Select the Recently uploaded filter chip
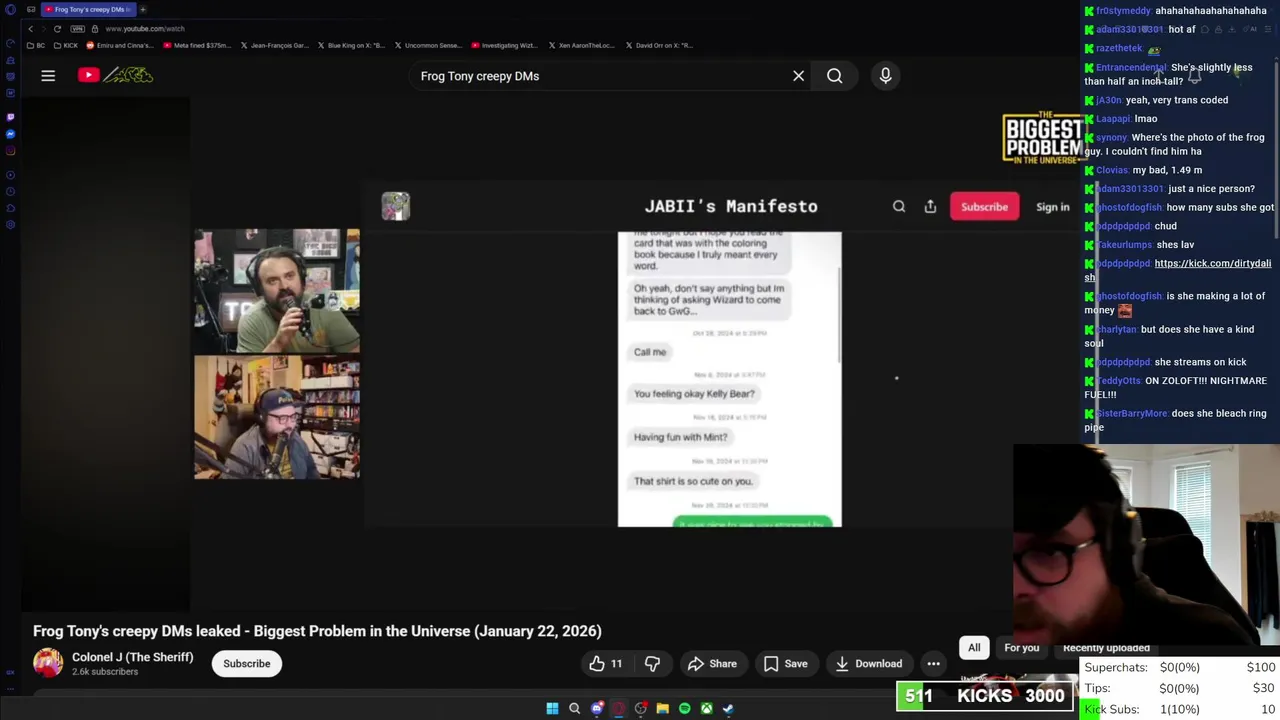 [1106, 648]
